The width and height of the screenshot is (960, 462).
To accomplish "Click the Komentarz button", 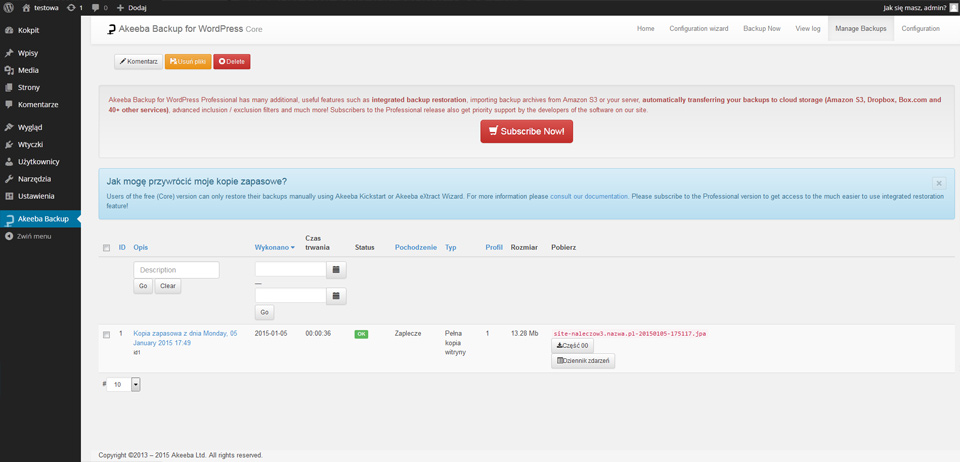I will (x=138, y=62).
